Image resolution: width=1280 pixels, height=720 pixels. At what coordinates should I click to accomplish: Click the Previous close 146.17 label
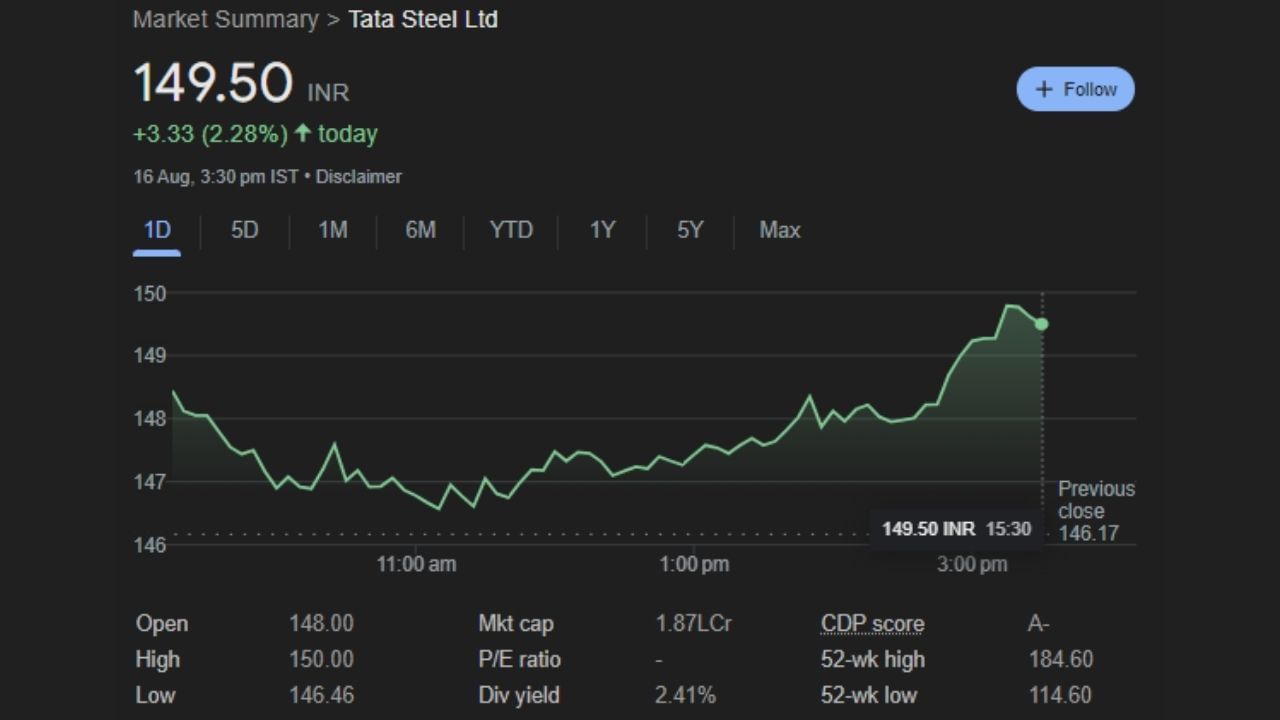(1096, 511)
